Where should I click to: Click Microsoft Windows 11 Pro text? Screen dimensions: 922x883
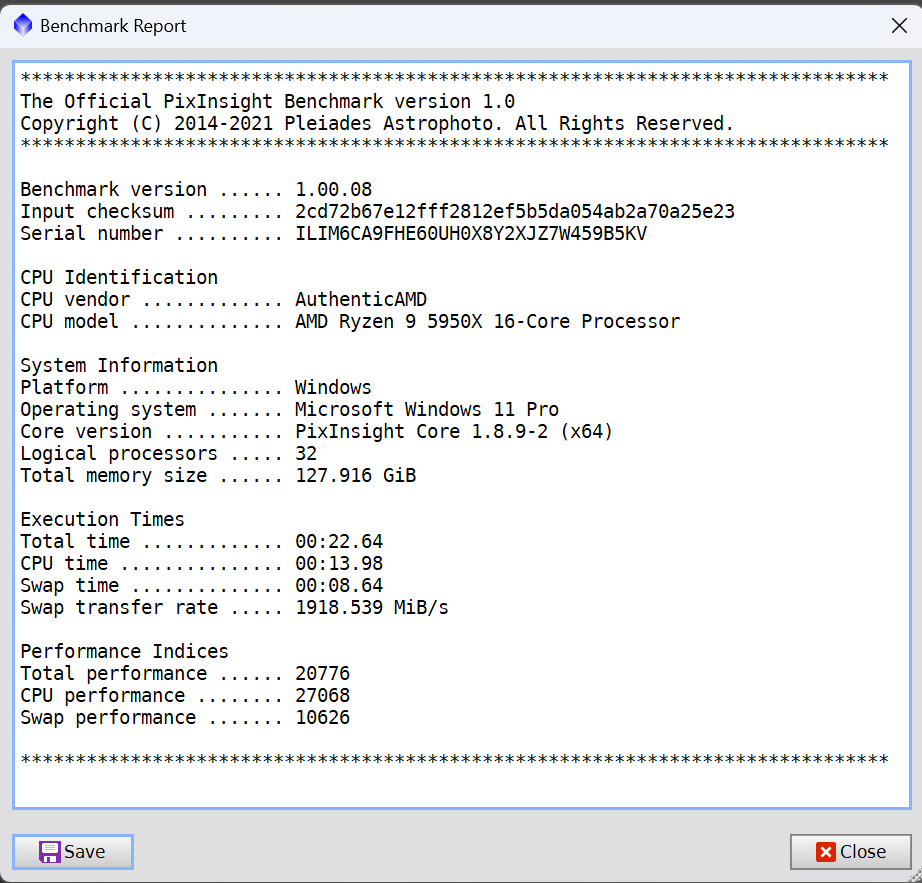[x=426, y=409]
